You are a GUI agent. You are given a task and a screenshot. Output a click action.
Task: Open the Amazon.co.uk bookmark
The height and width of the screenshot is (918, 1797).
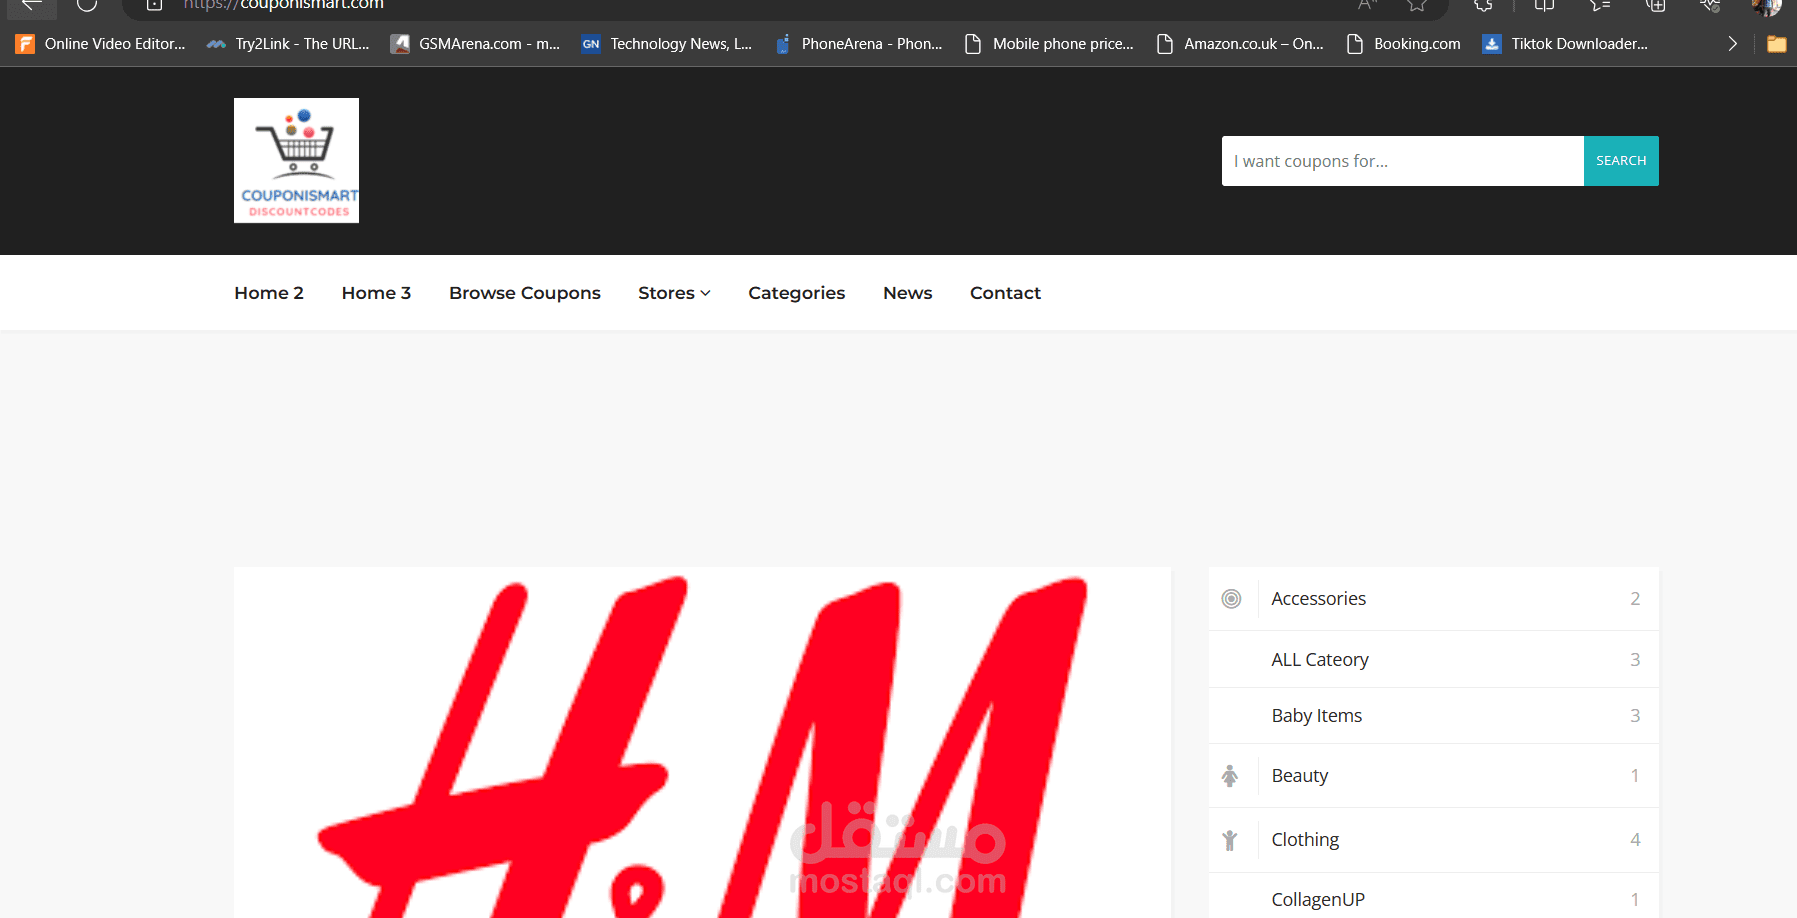[1240, 44]
